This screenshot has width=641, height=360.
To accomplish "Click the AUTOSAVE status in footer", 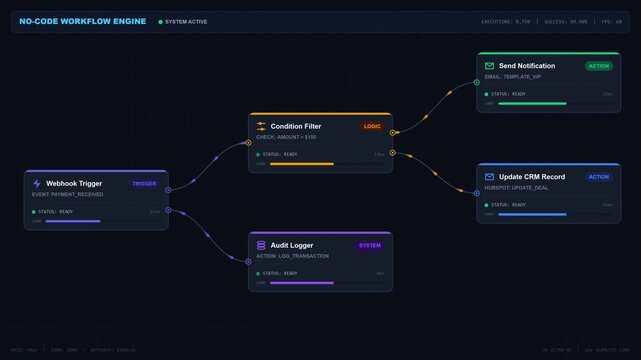I will [113, 350].
